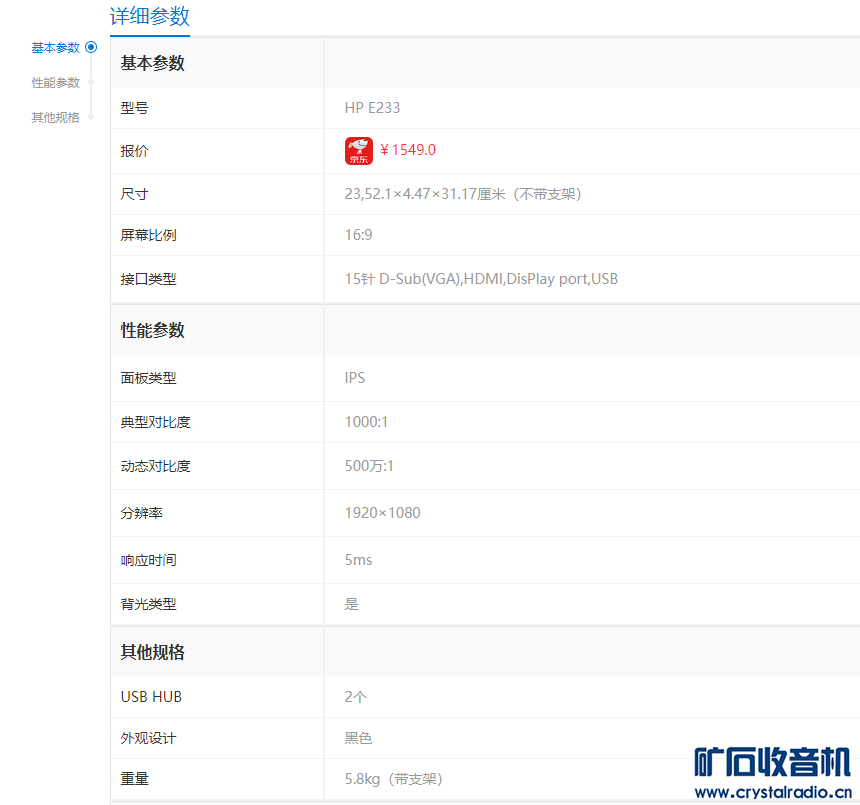The height and width of the screenshot is (805, 860).
Task: Click the 报价 row label
Action: click(134, 151)
